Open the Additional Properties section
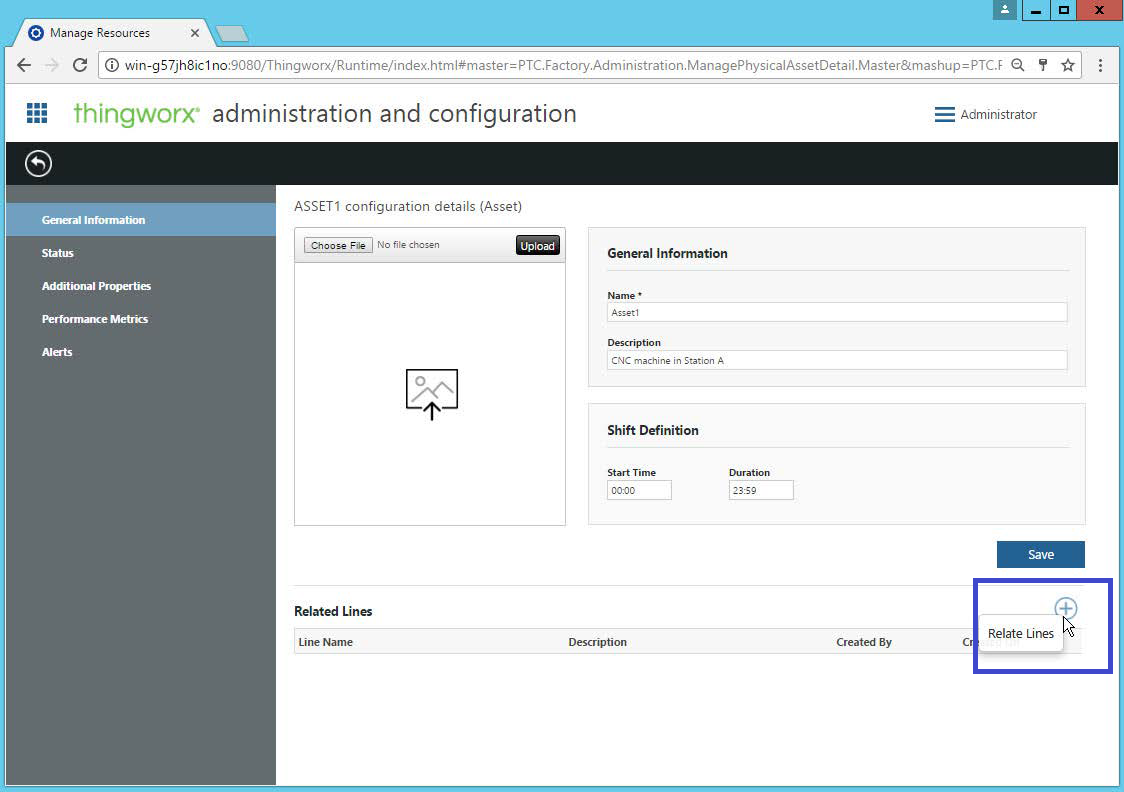1124x792 pixels. (96, 286)
